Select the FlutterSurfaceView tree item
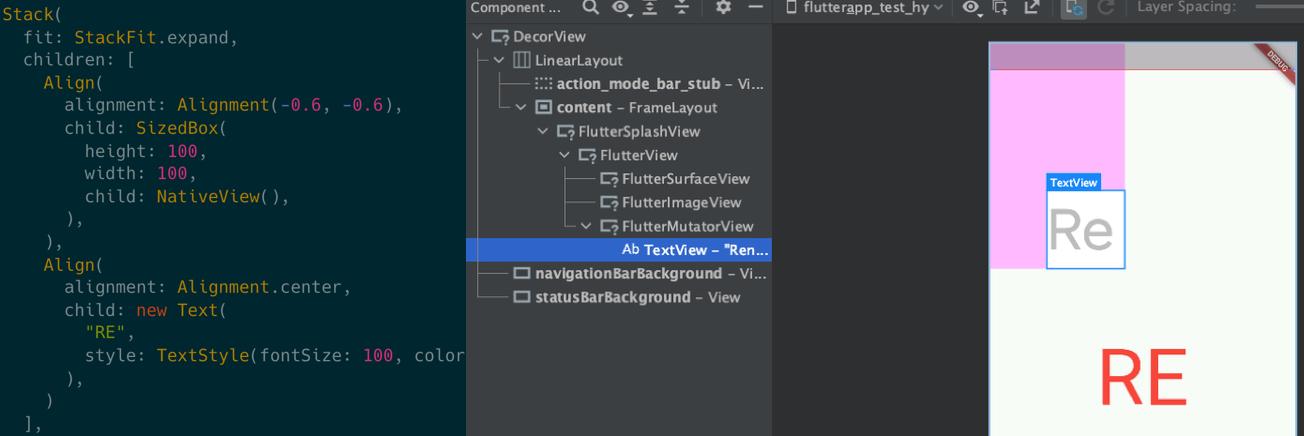This screenshot has height=436, width=1304. (685, 179)
